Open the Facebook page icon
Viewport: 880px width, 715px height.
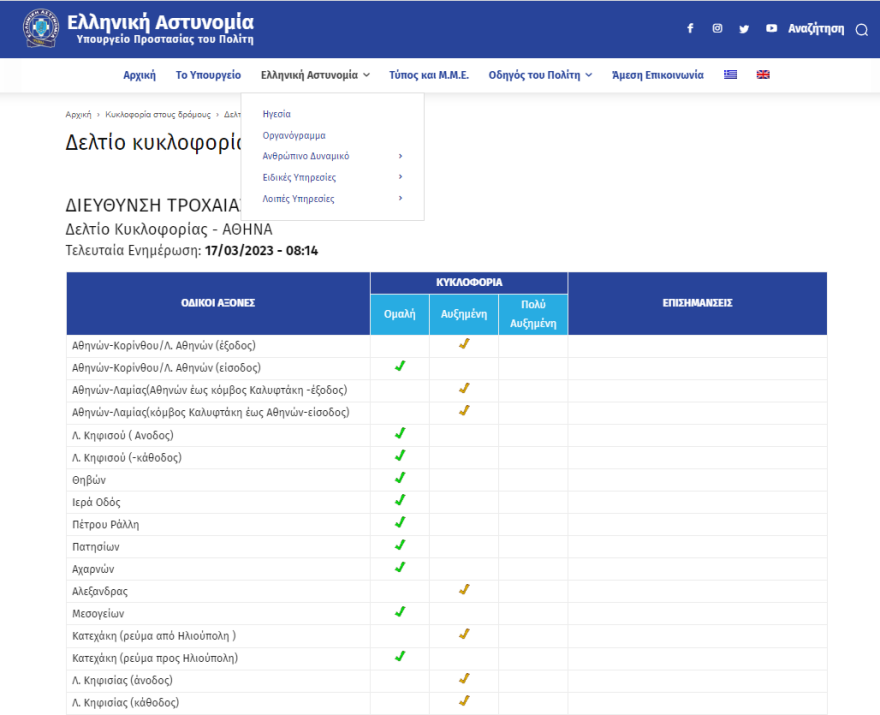[x=690, y=29]
